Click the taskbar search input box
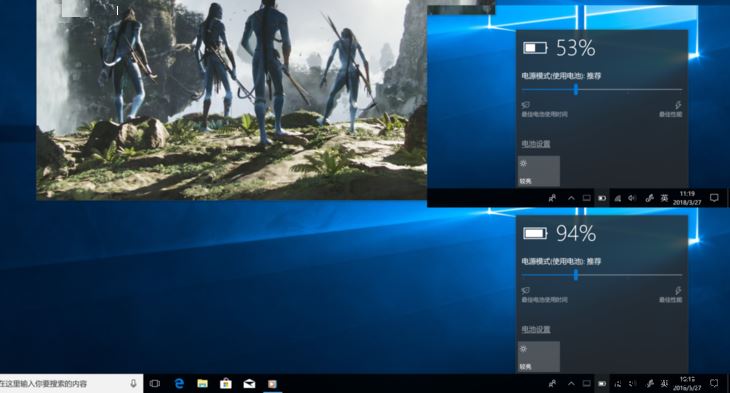The width and height of the screenshot is (730, 393). 71,383
